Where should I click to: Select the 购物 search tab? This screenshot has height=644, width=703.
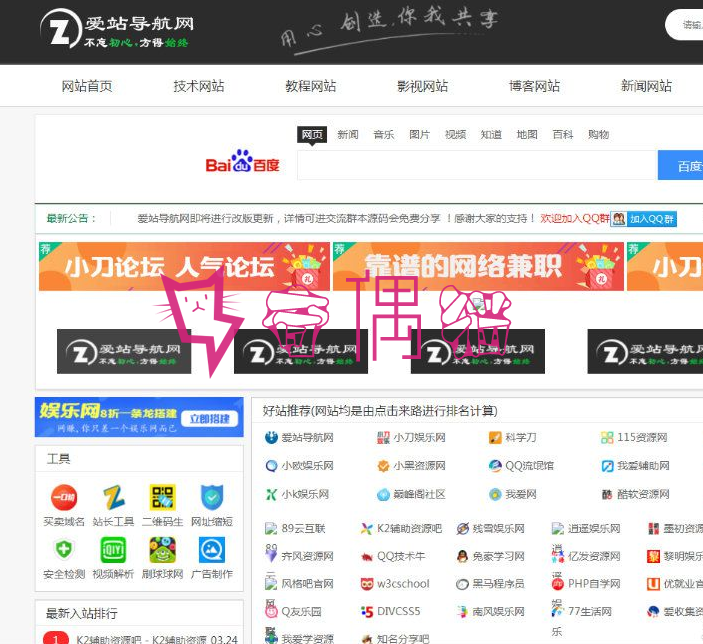point(599,135)
